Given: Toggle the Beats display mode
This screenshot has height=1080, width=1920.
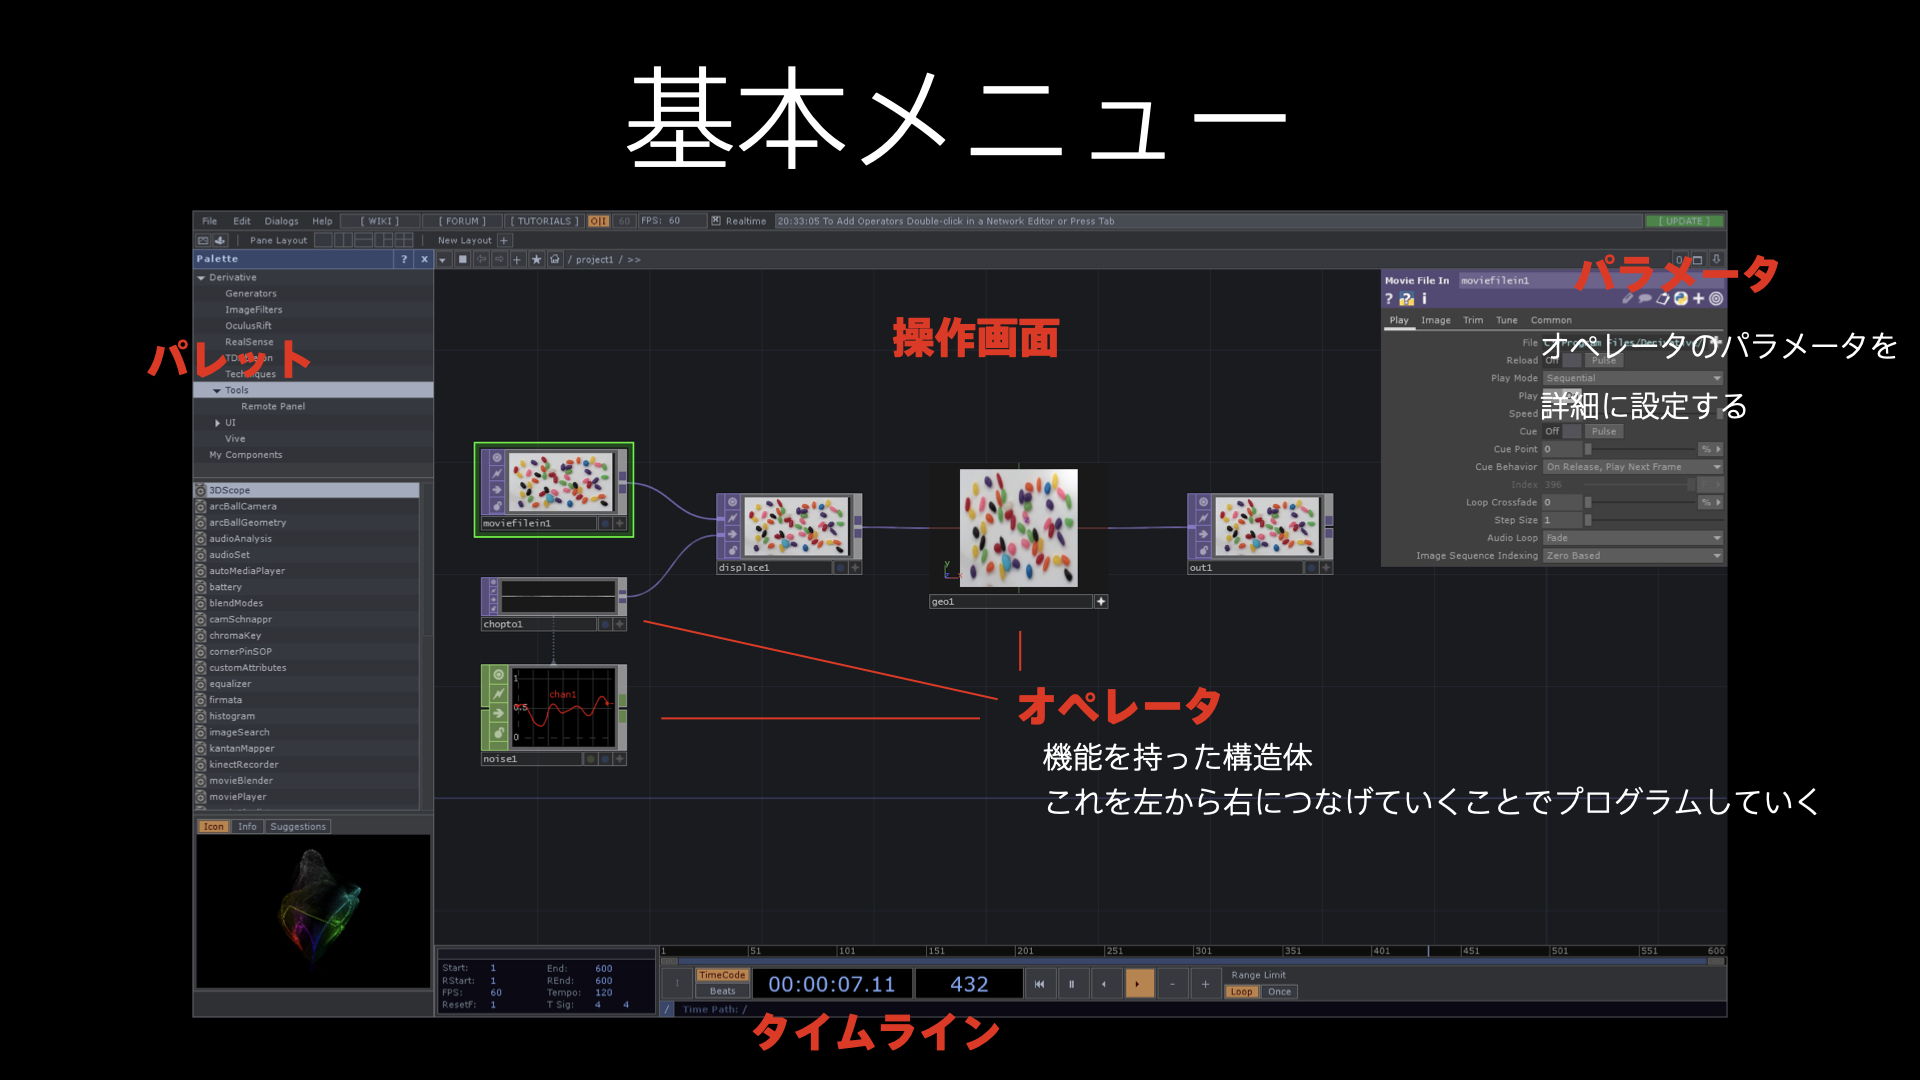Looking at the screenshot, I should (722, 991).
